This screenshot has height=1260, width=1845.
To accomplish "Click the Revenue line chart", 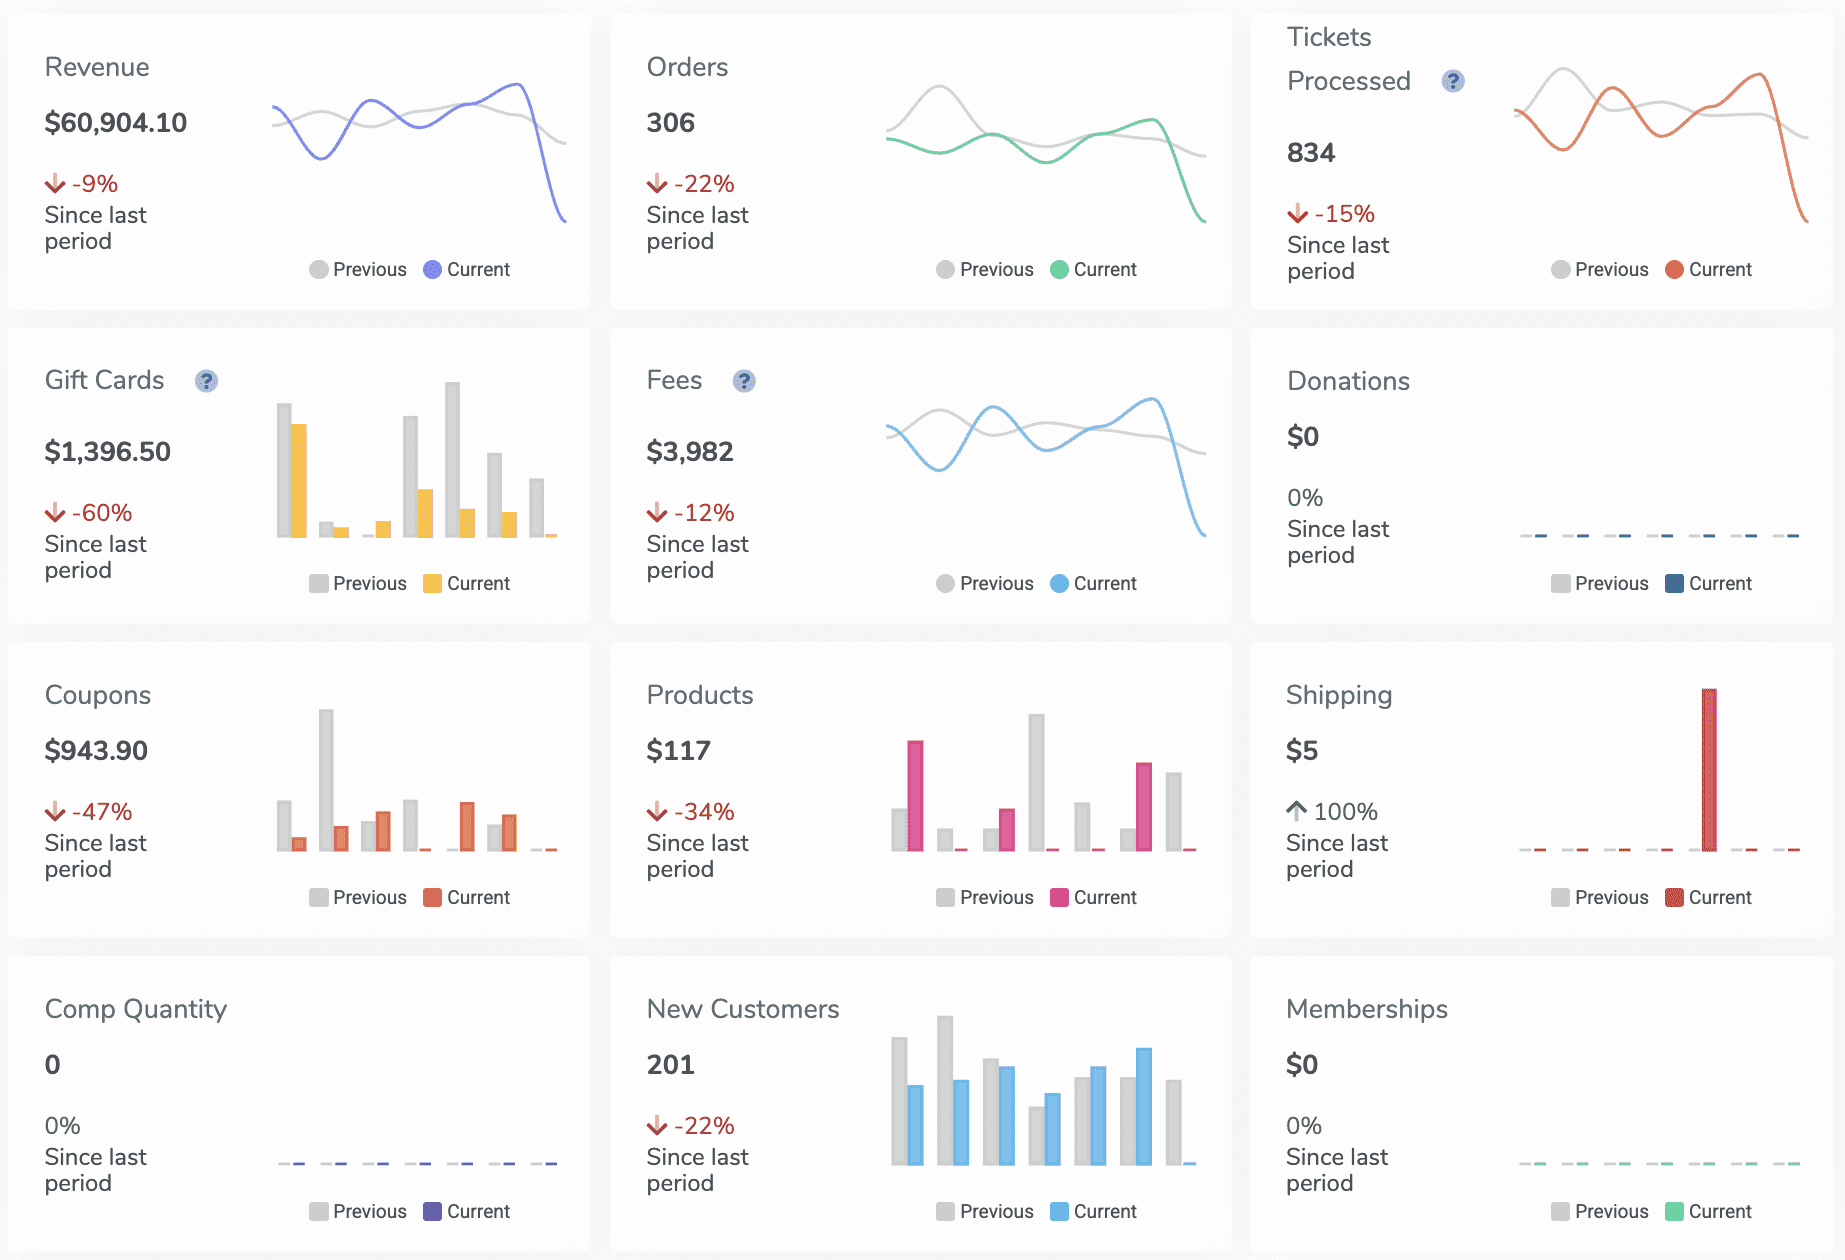I will [419, 152].
